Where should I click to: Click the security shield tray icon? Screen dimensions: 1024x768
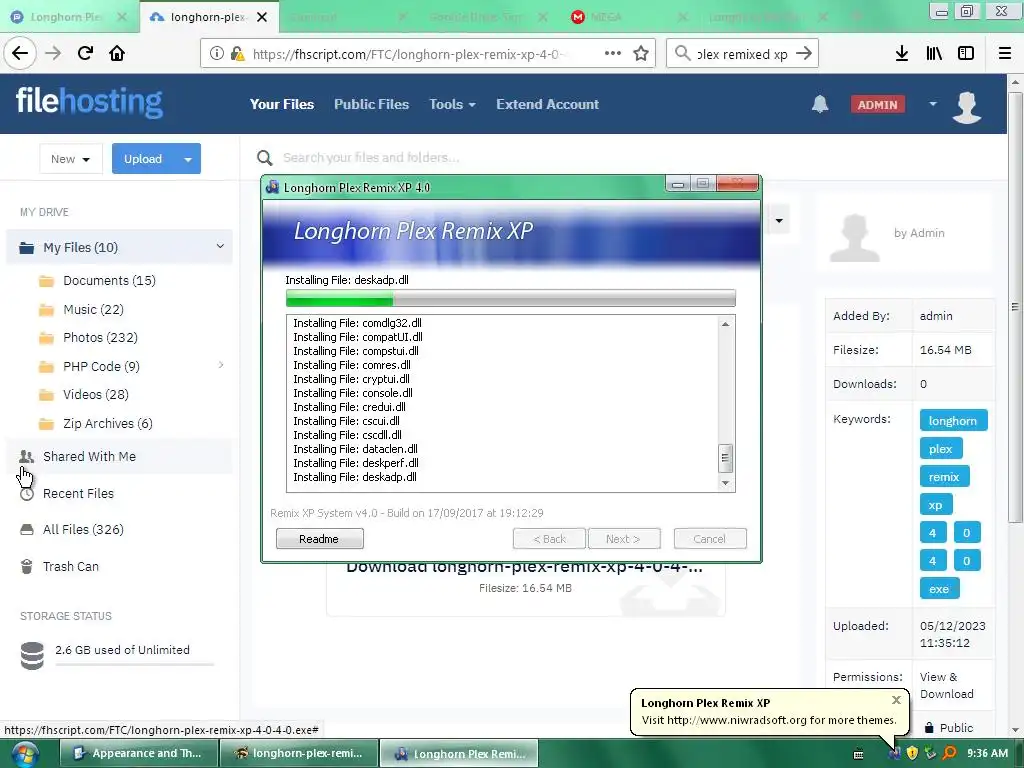coord(912,753)
